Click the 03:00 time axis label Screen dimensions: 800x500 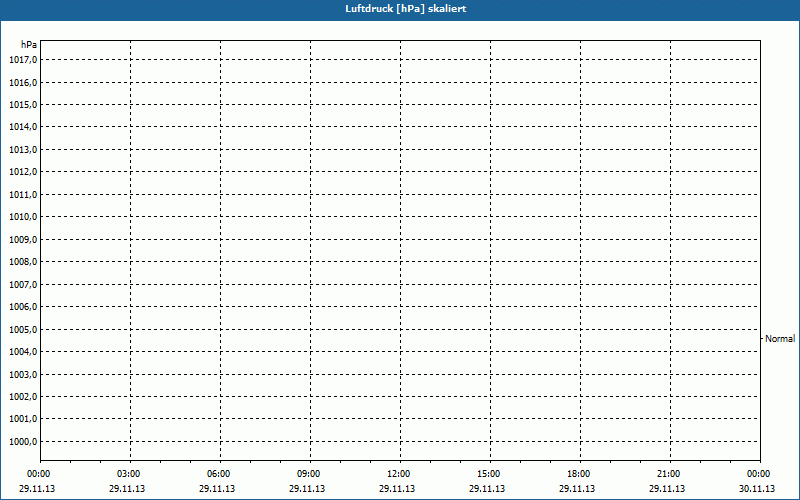[129, 474]
